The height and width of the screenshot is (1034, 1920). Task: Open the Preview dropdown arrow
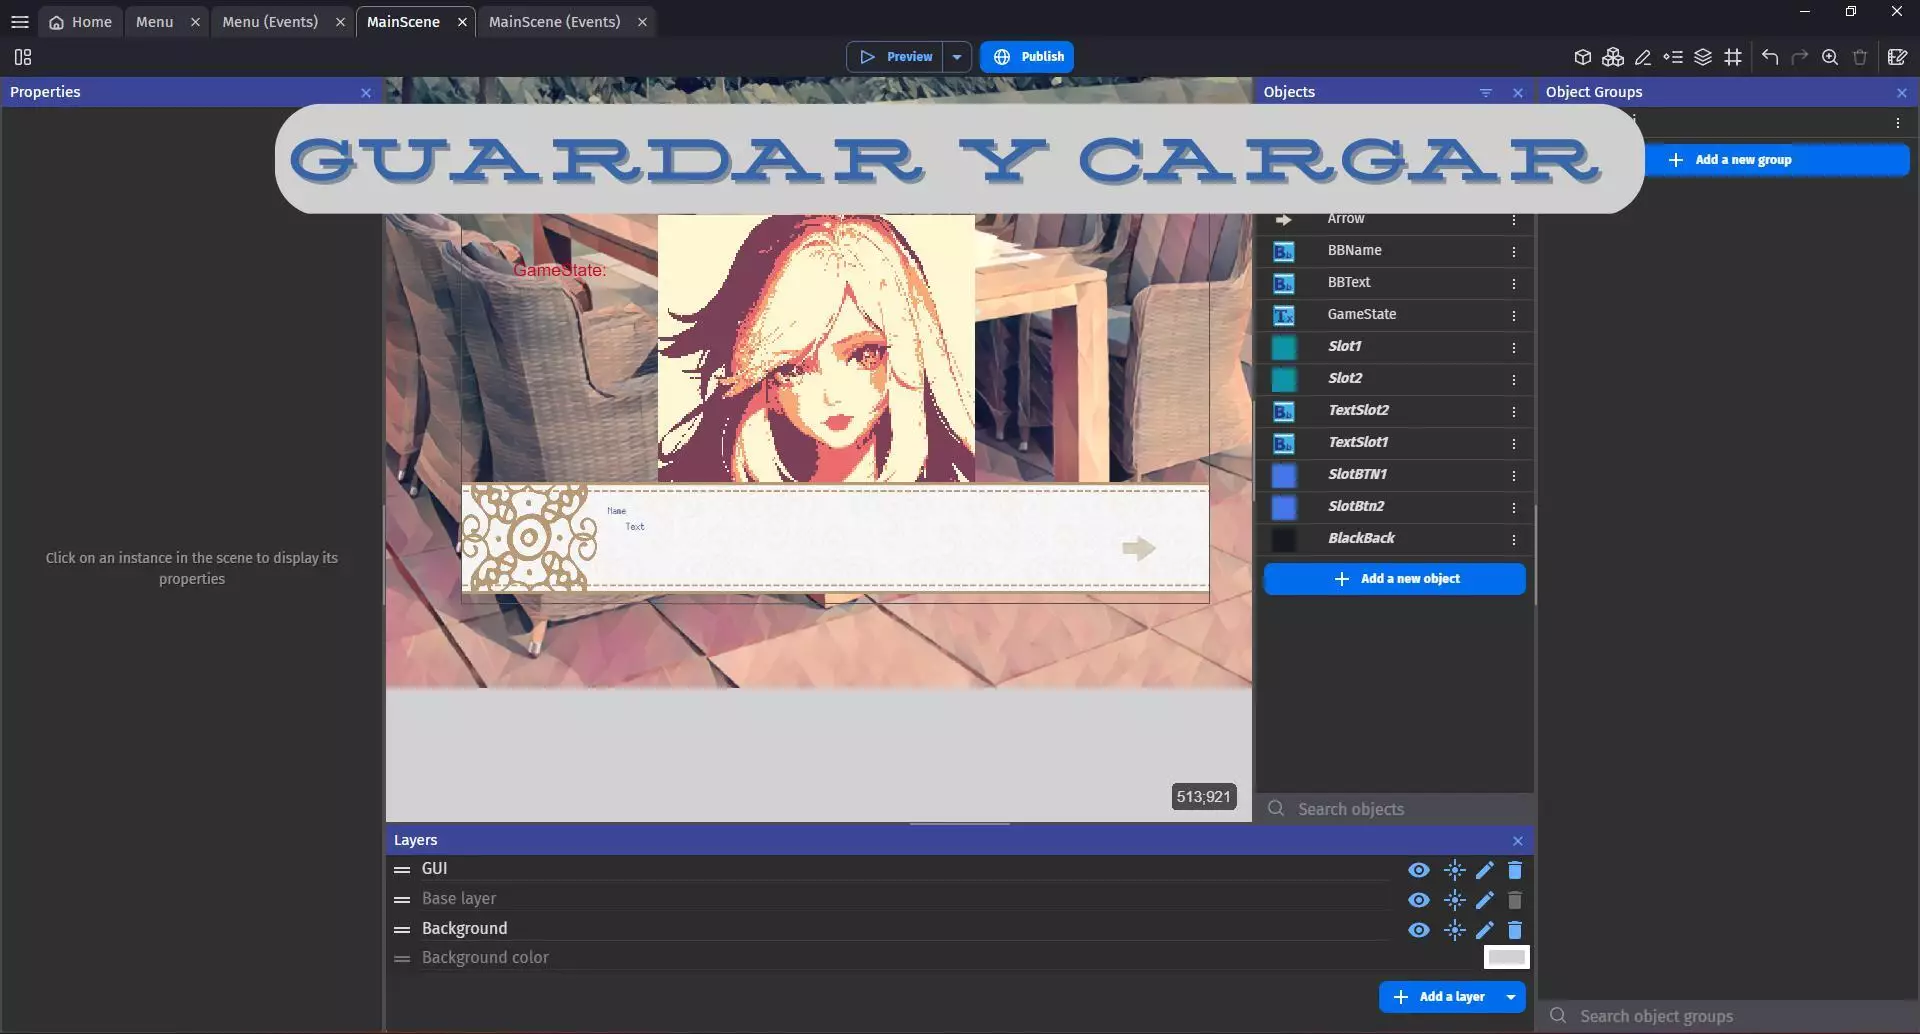tap(956, 56)
